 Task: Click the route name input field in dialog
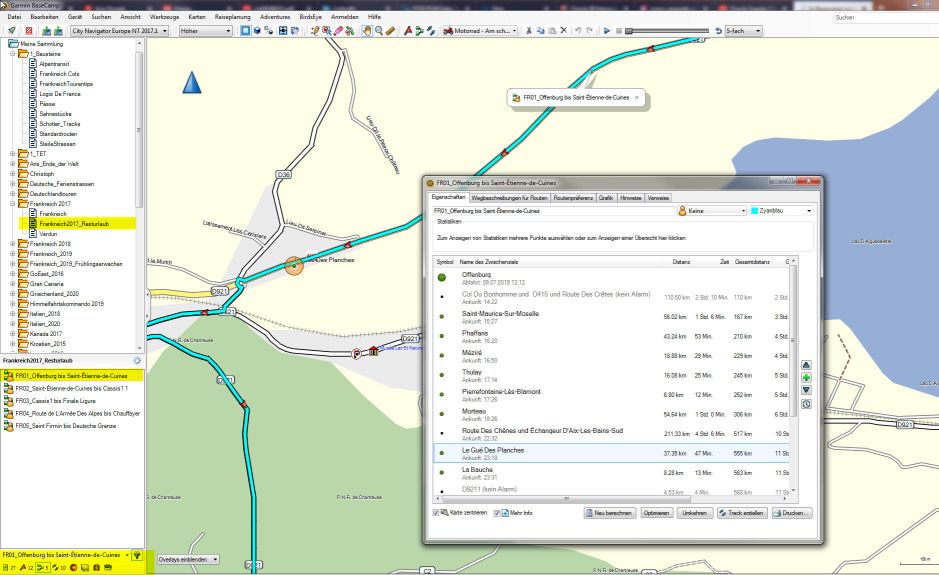click(x=553, y=211)
